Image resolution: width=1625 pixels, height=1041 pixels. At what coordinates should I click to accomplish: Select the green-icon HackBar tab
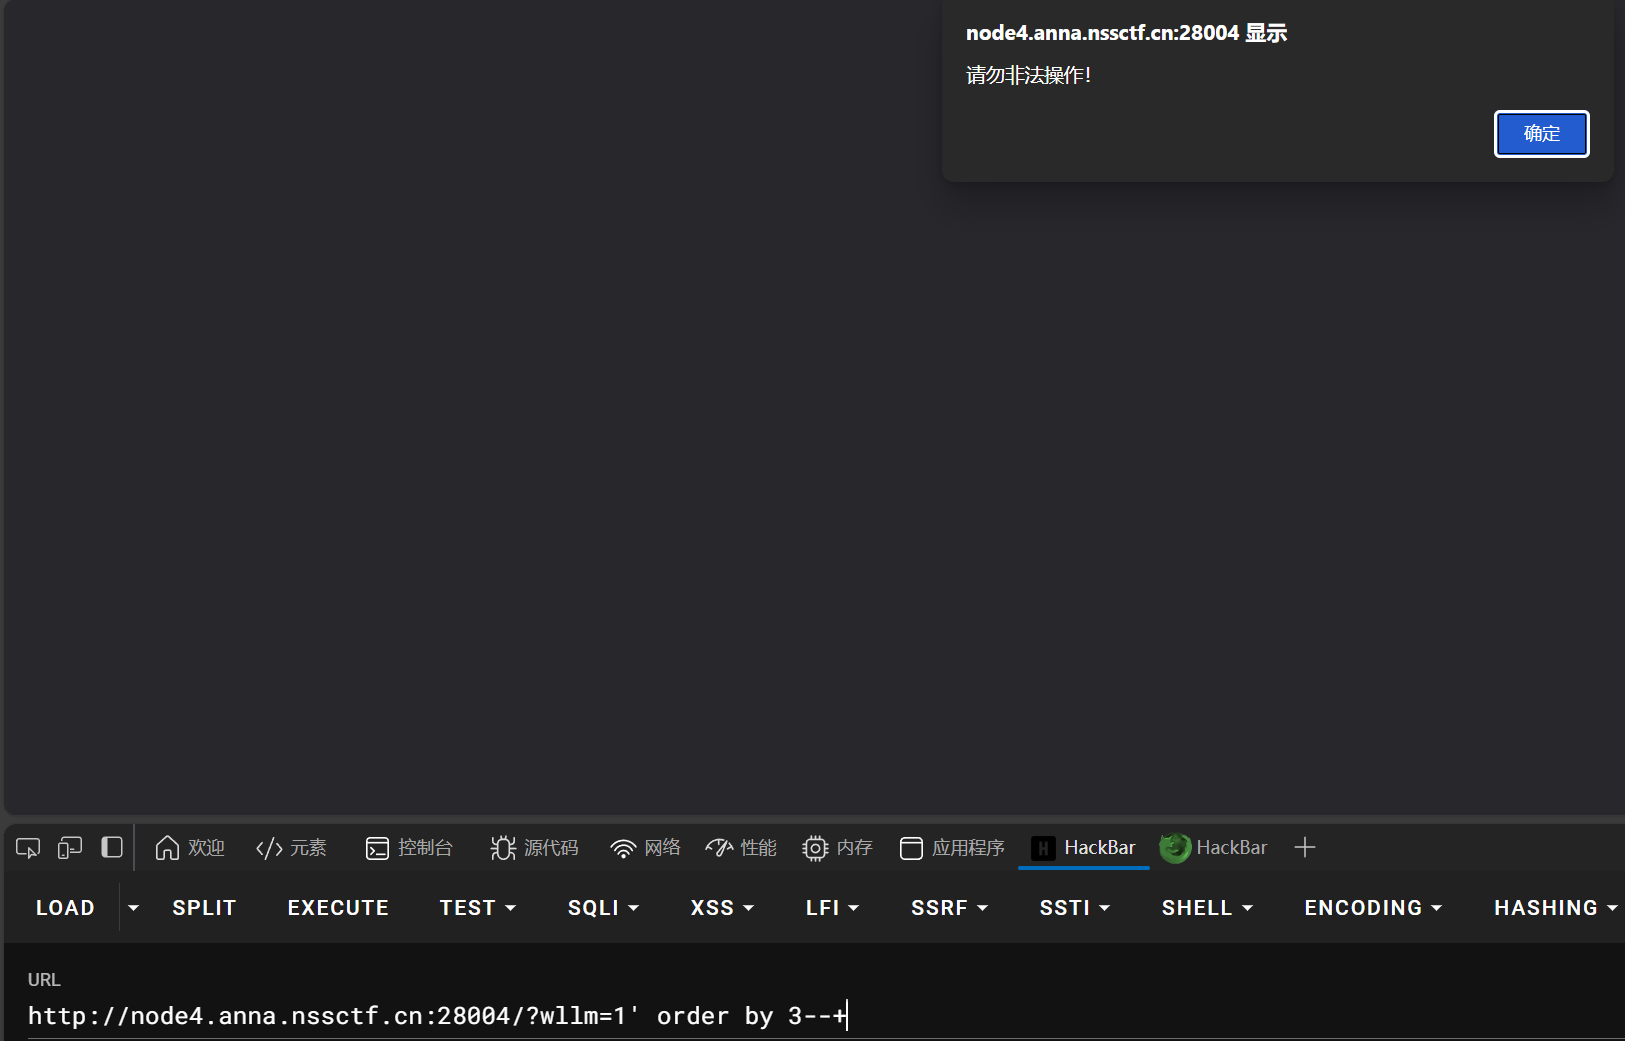(x=1214, y=848)
